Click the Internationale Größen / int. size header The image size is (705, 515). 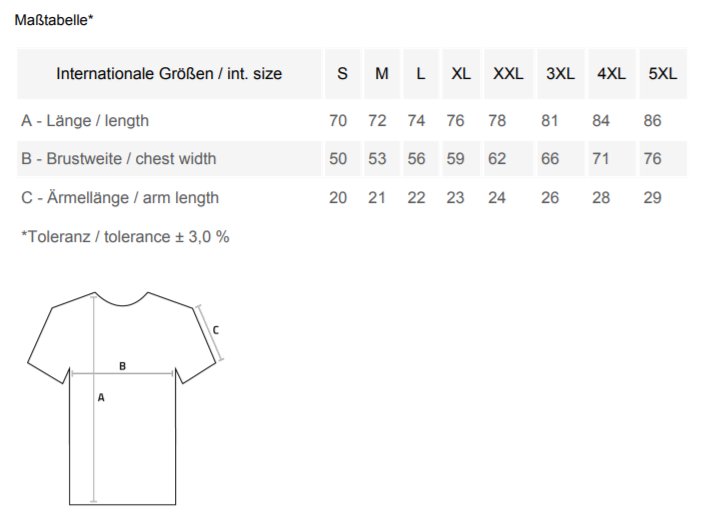pos(169,73)
